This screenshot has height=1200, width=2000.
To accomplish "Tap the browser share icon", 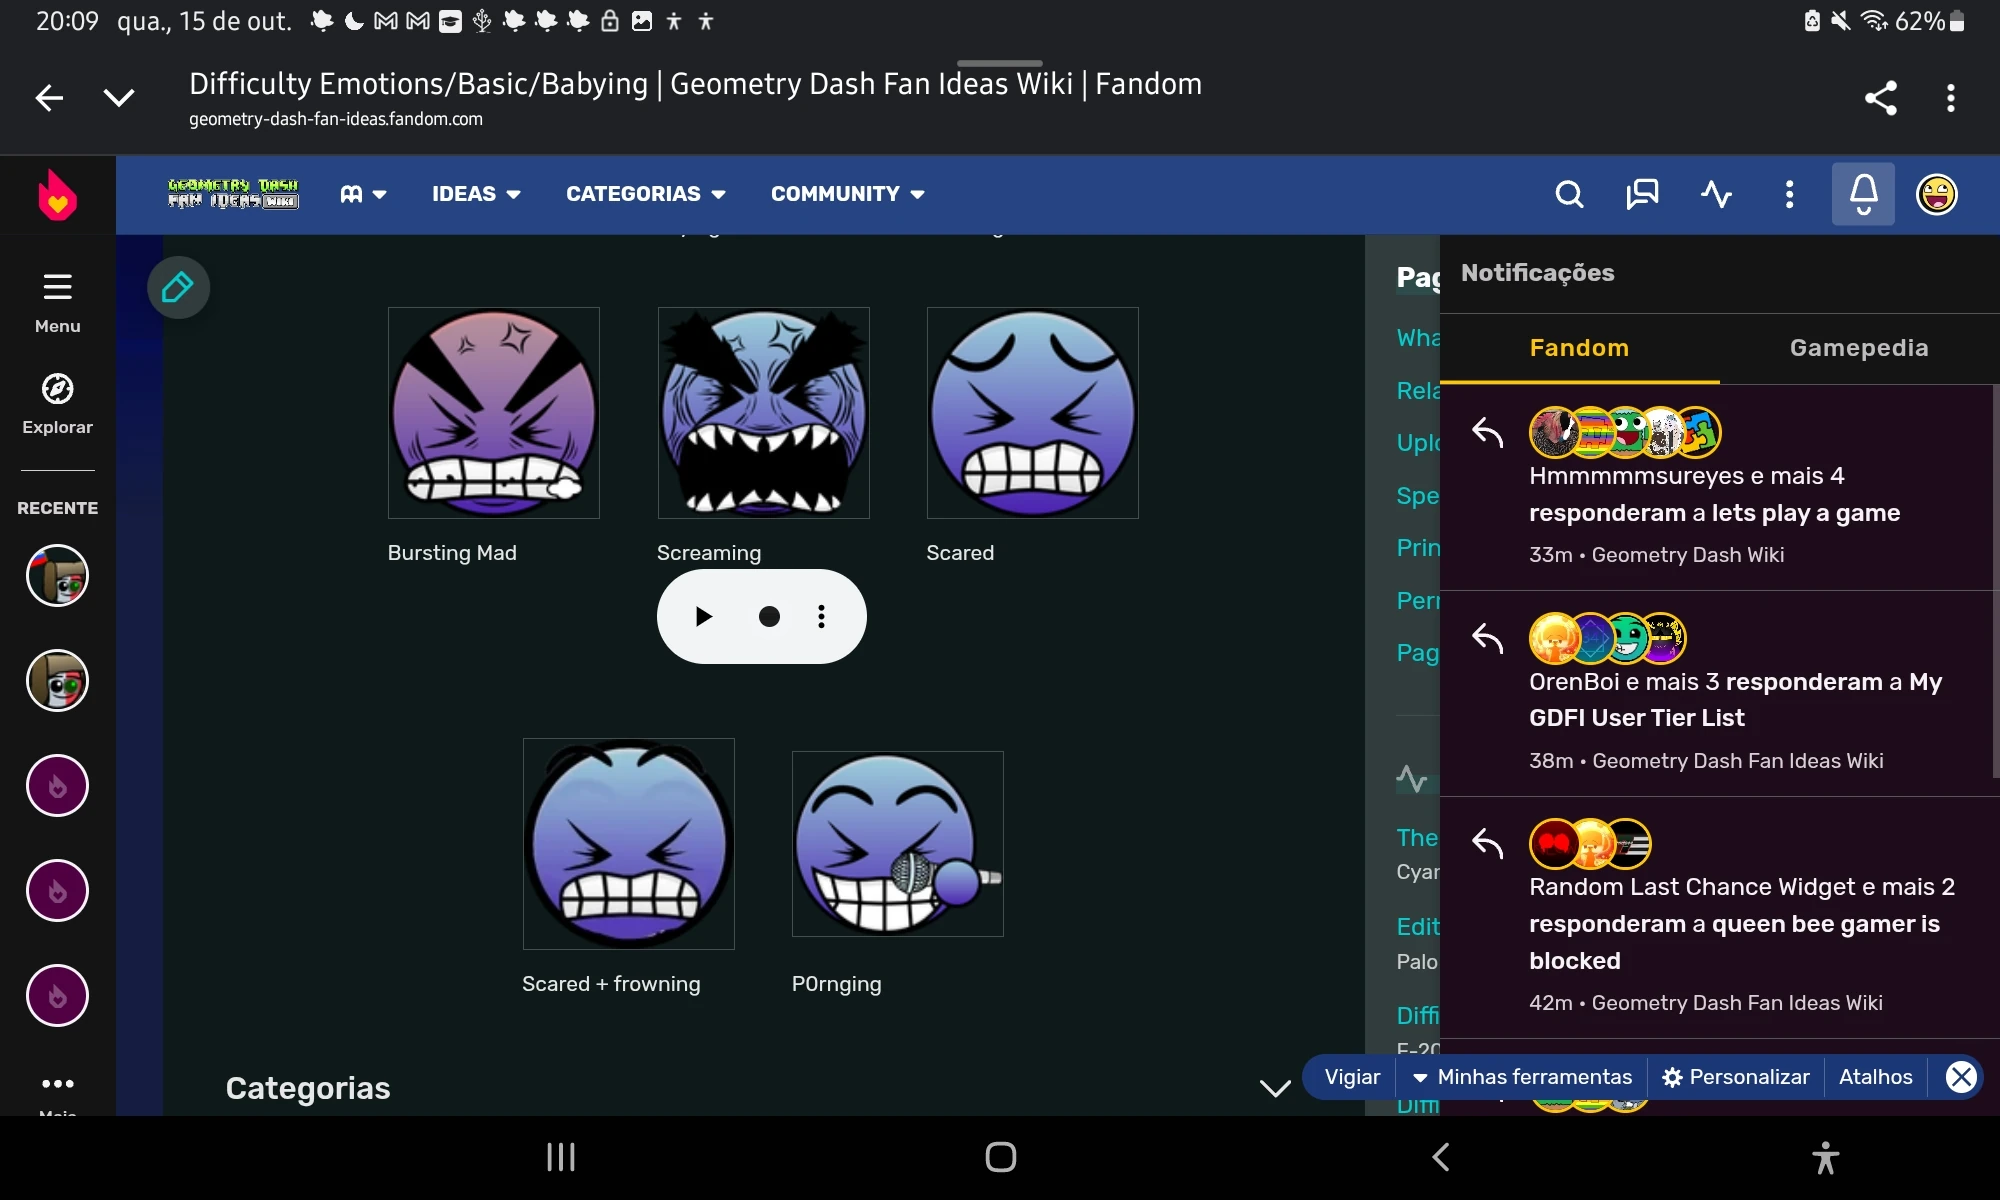I will [x=1880, y=98].
